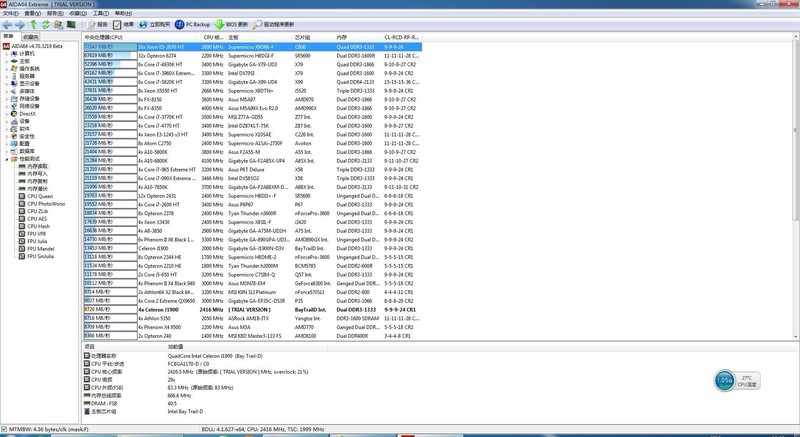The height and width of the screenshot is (437, 800).
Task: Open the user management toolbar icon
Action: [59, 24]
